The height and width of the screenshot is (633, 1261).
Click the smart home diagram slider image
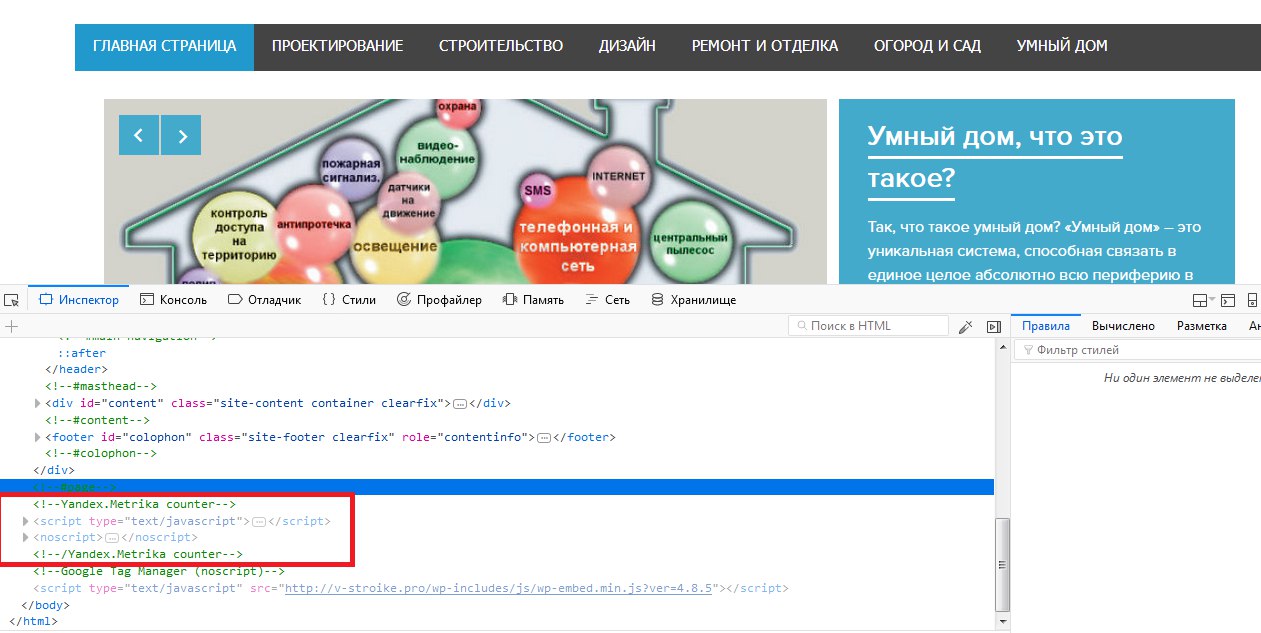tap(465, 191)
